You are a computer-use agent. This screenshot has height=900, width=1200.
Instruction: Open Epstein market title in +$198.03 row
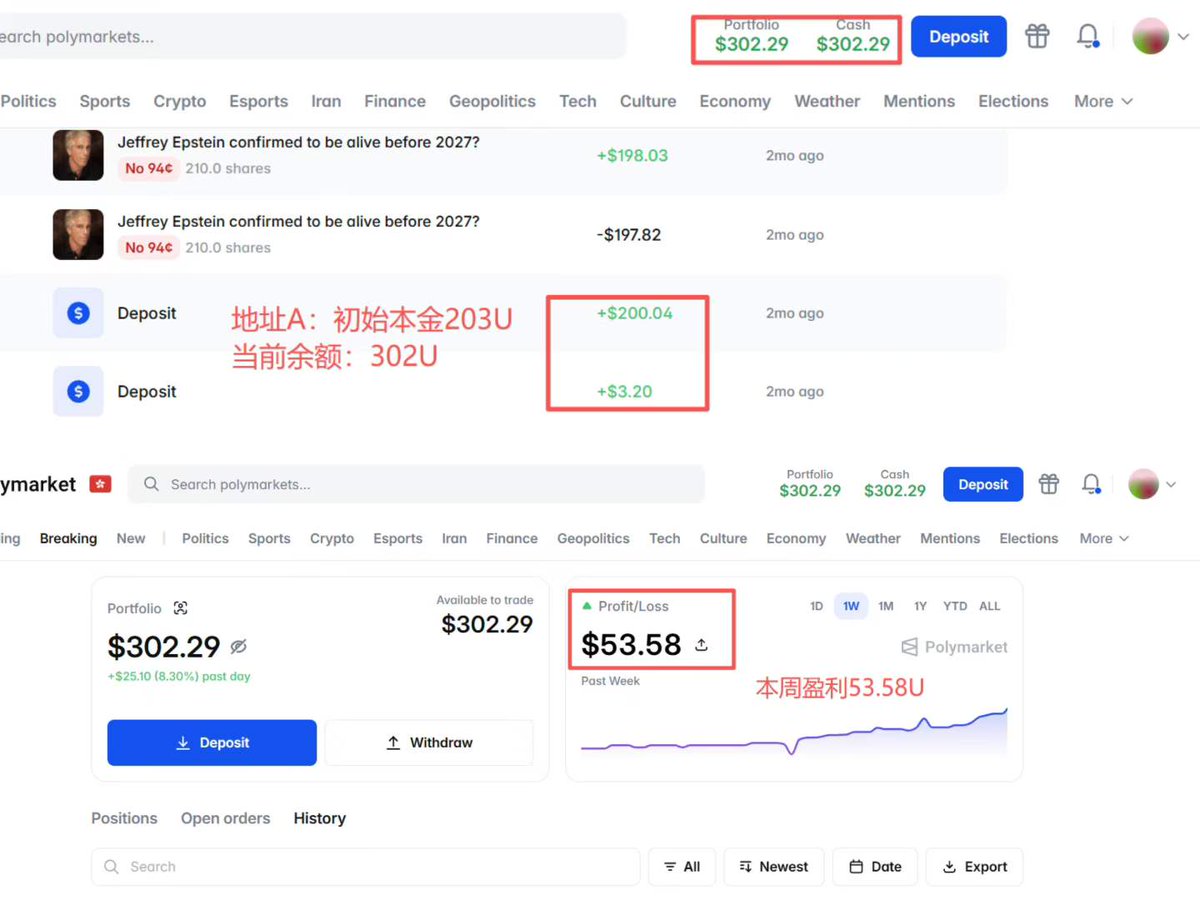[x=298, y=142]
